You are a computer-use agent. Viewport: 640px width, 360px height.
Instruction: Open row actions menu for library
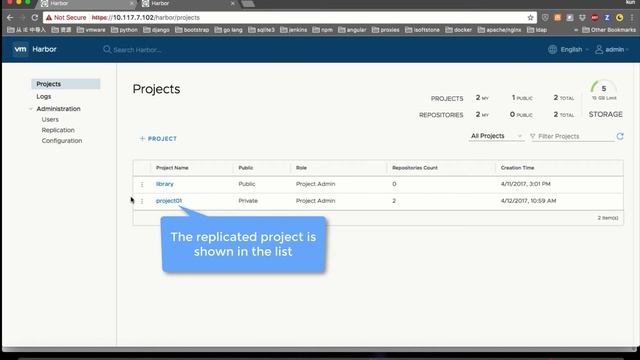(142, 184)
